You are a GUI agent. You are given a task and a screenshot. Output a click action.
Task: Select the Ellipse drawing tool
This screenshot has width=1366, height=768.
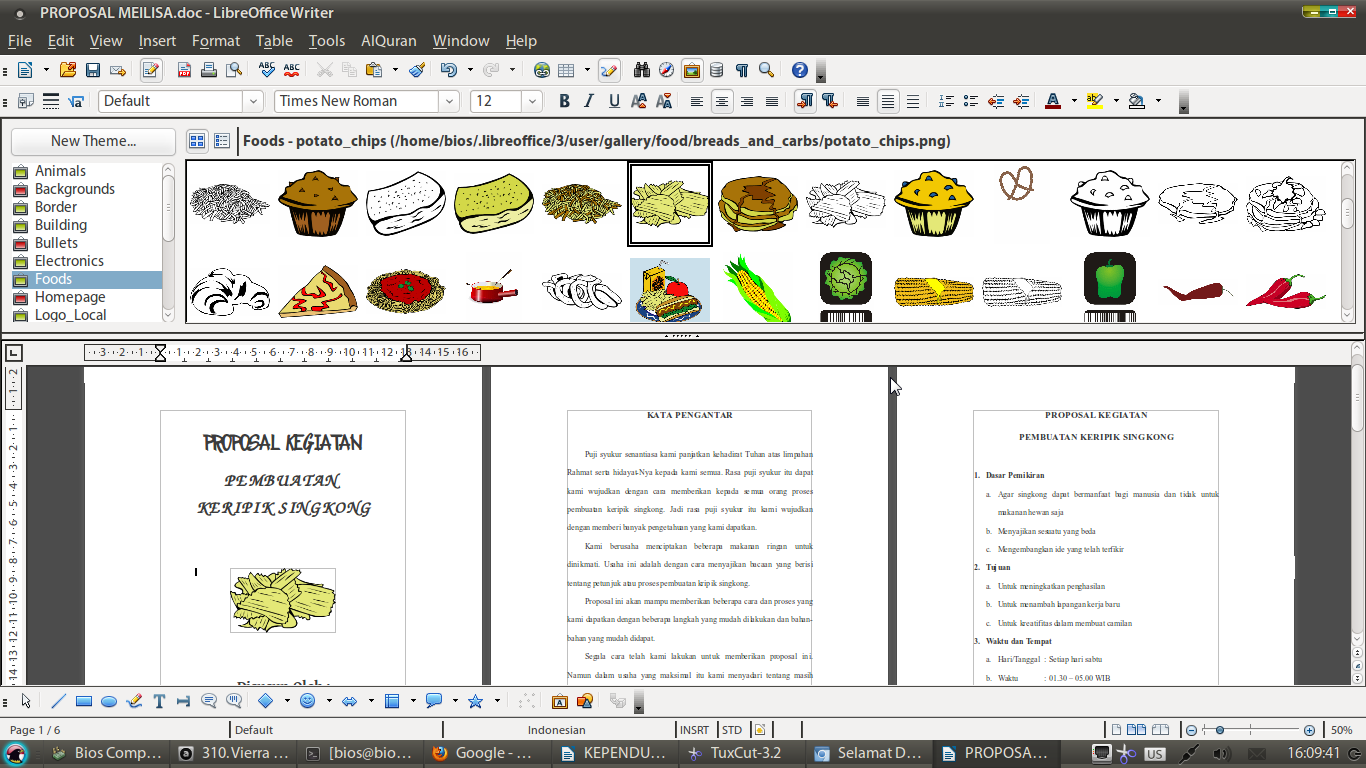[x=109, y=701]
